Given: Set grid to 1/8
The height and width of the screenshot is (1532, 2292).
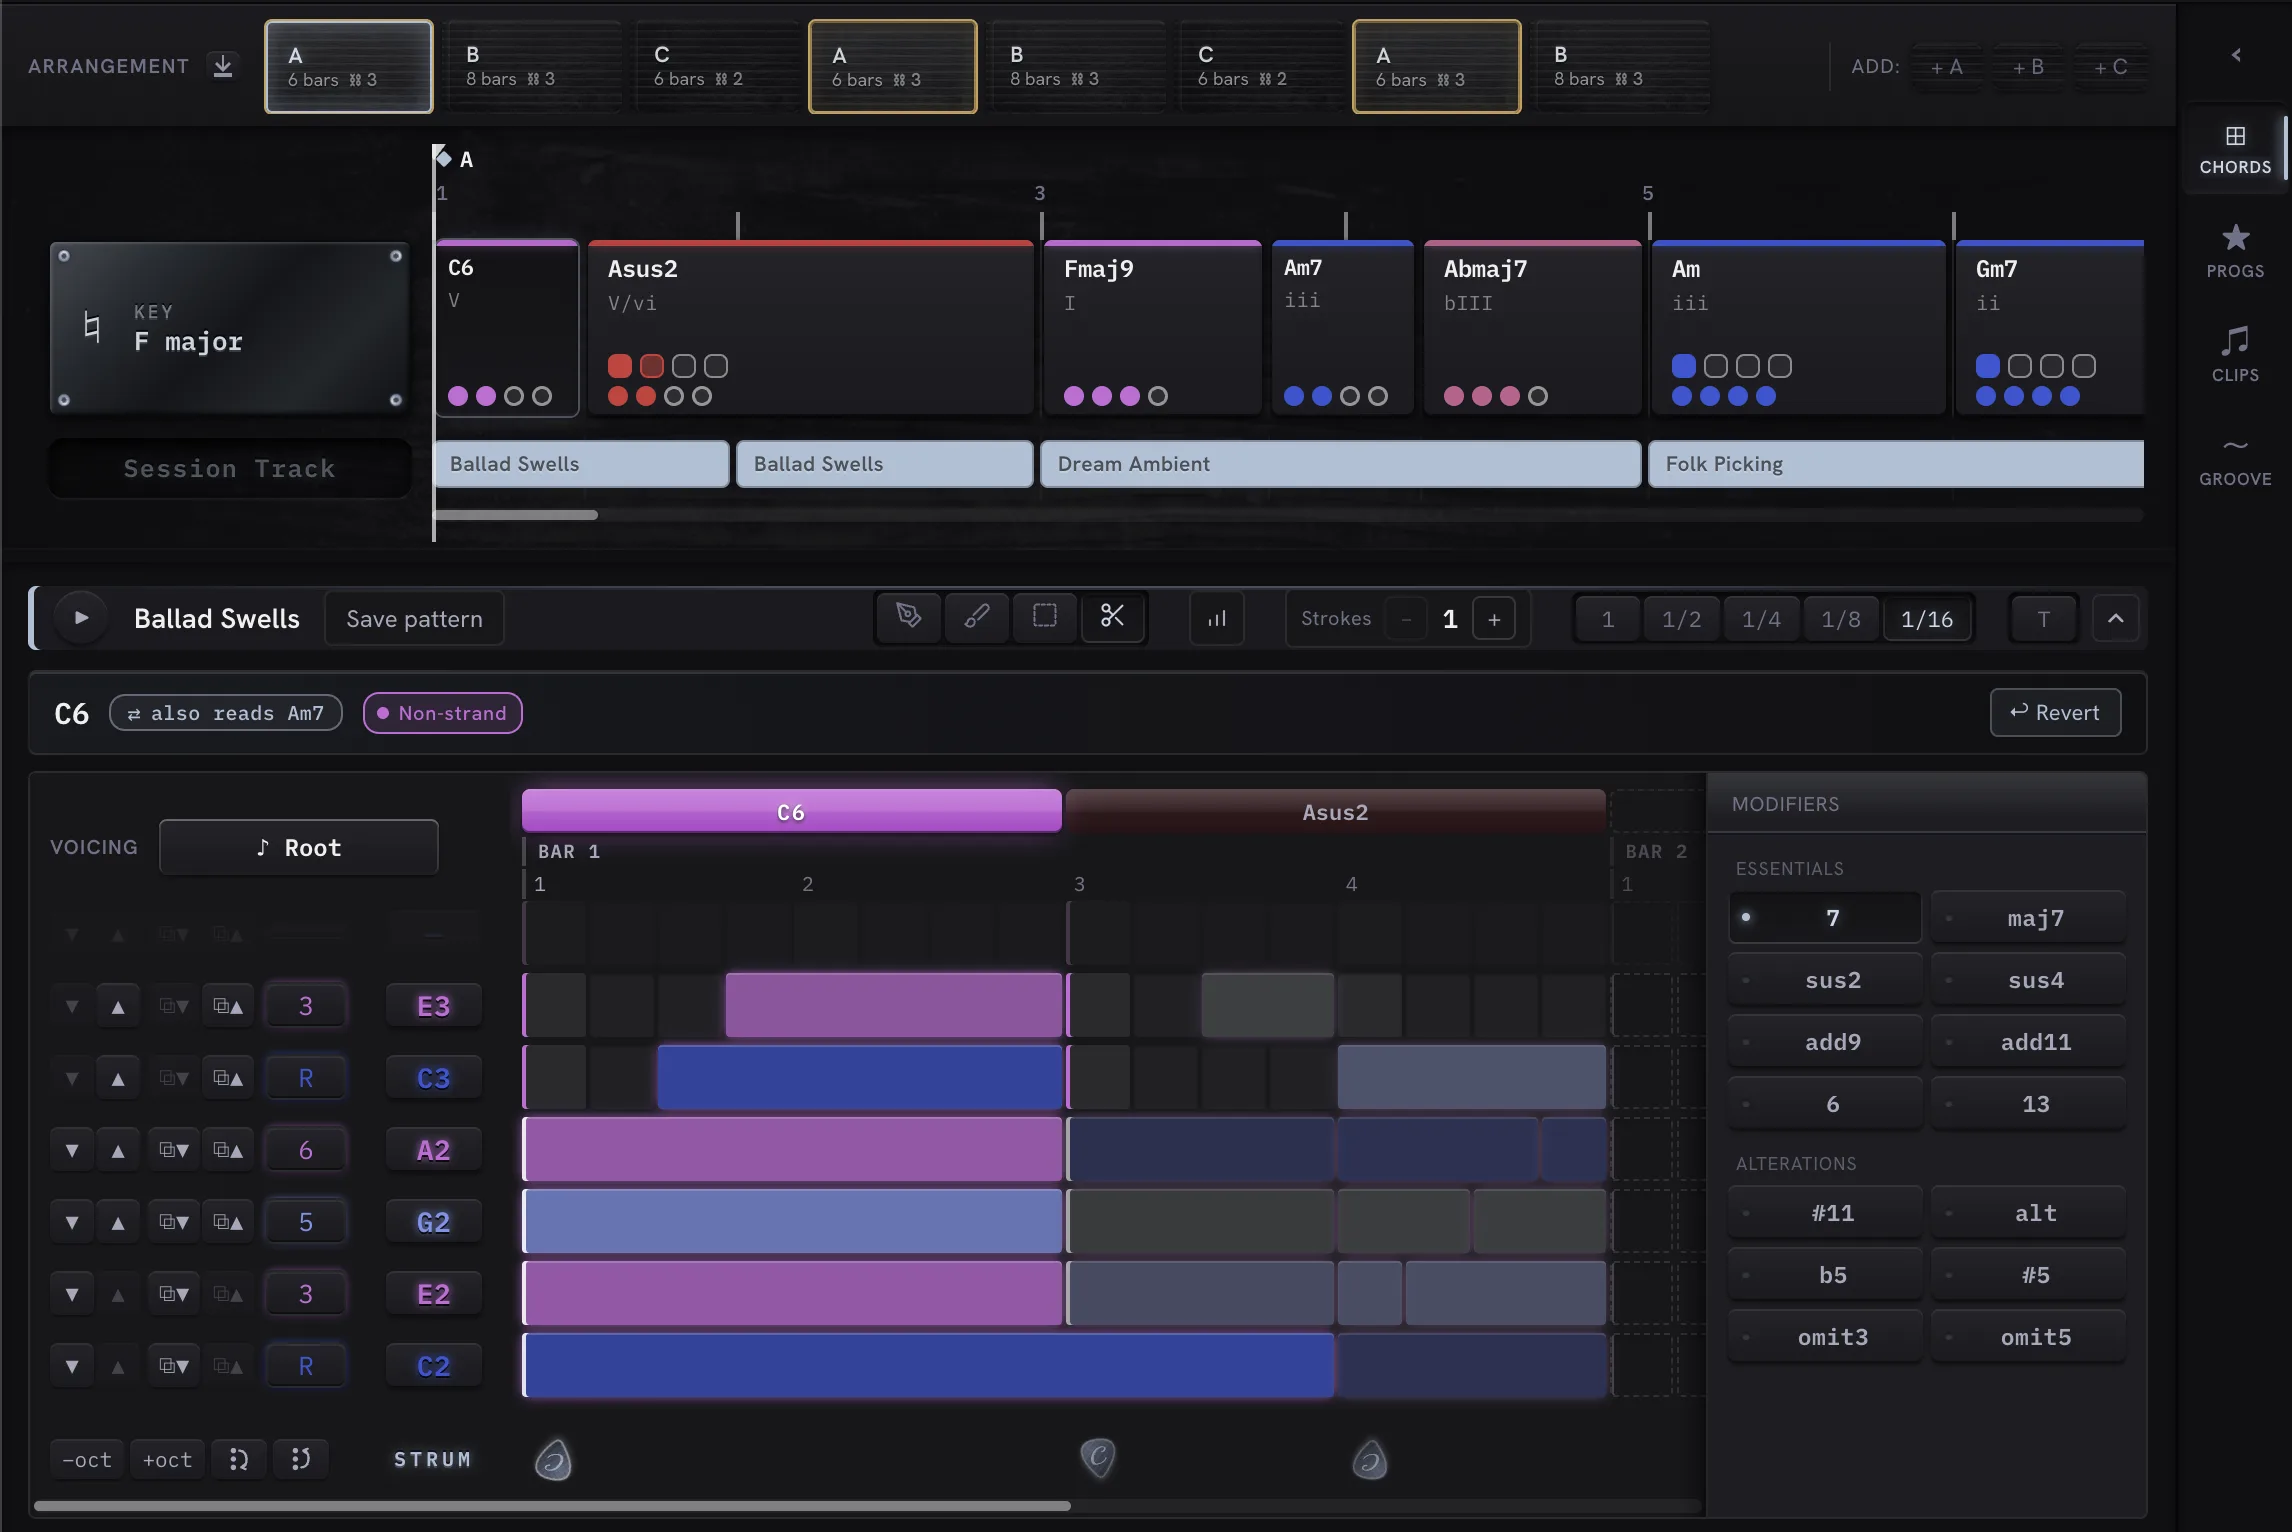Looking at the screenshot, I should (1840, 619).
